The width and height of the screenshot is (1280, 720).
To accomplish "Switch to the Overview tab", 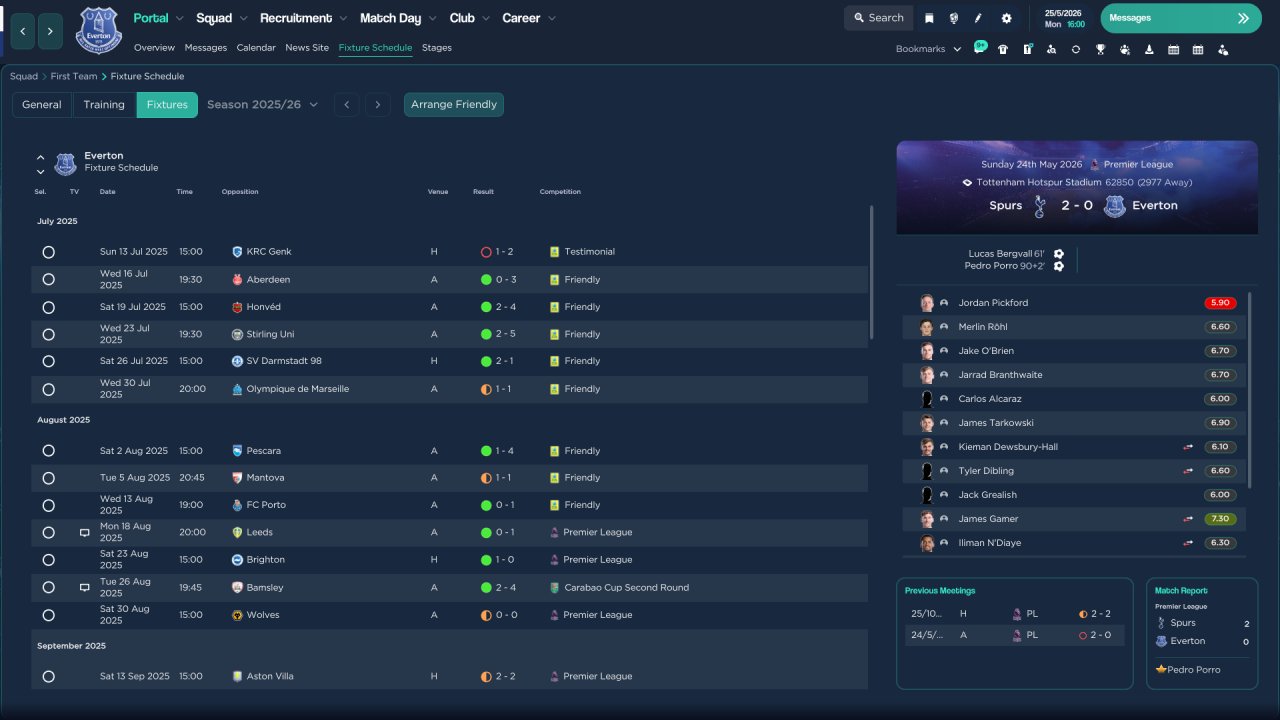I will pos(154,48).
